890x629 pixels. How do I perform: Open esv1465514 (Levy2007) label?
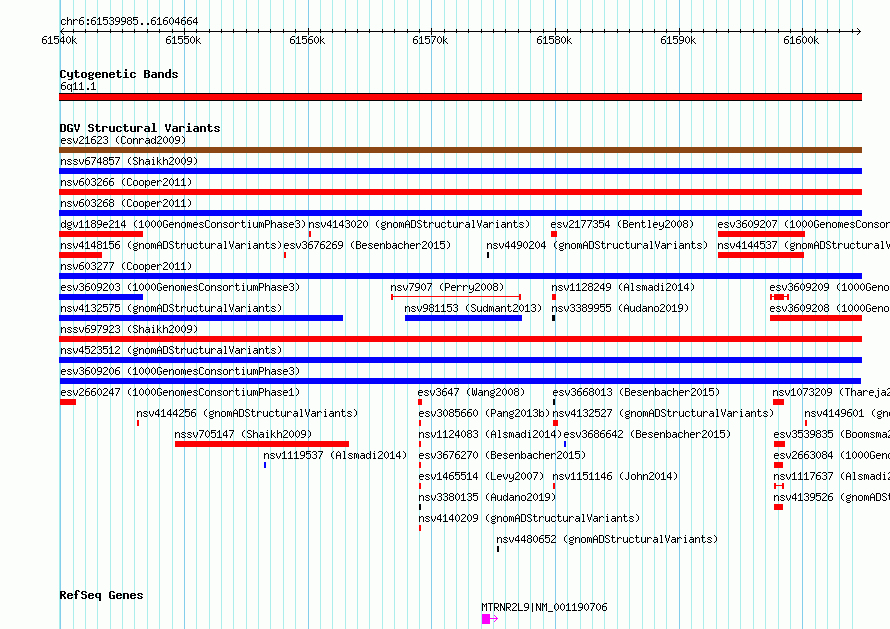pyautogui.click(x=481, y=476)
